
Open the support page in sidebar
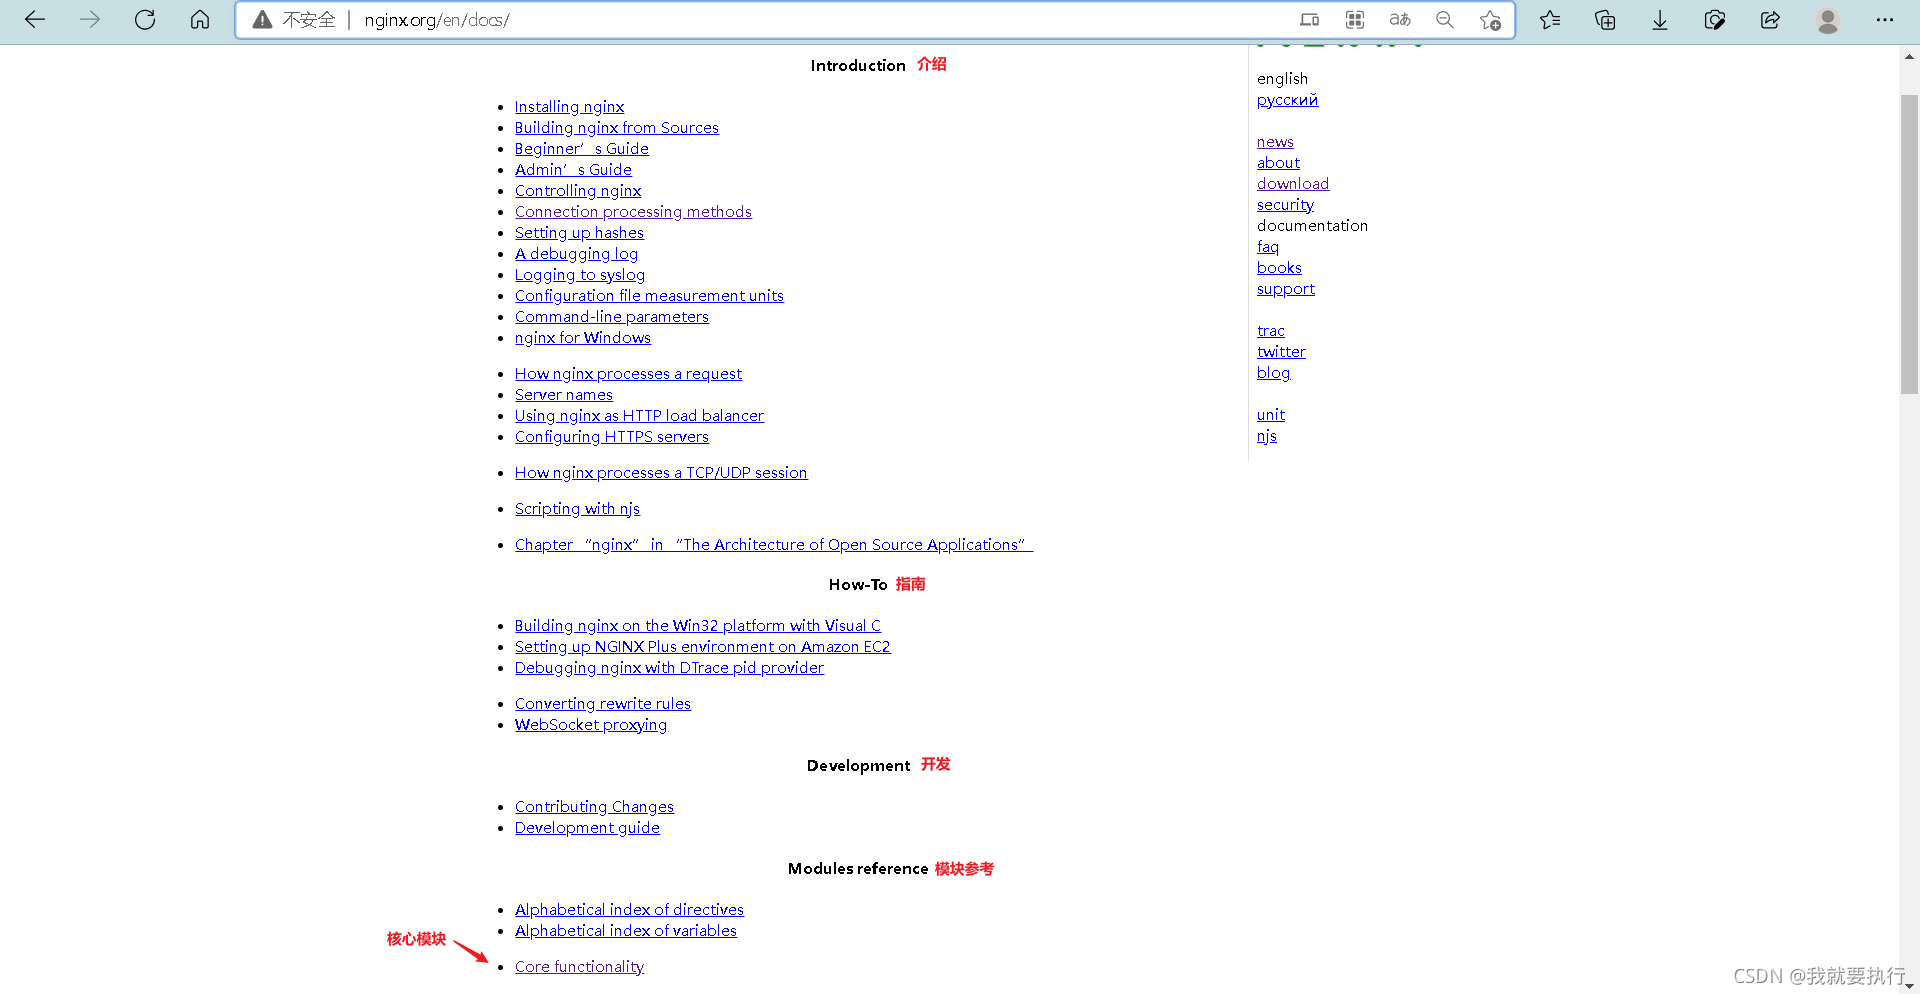pyautogui.click(x=1286, y=289)
